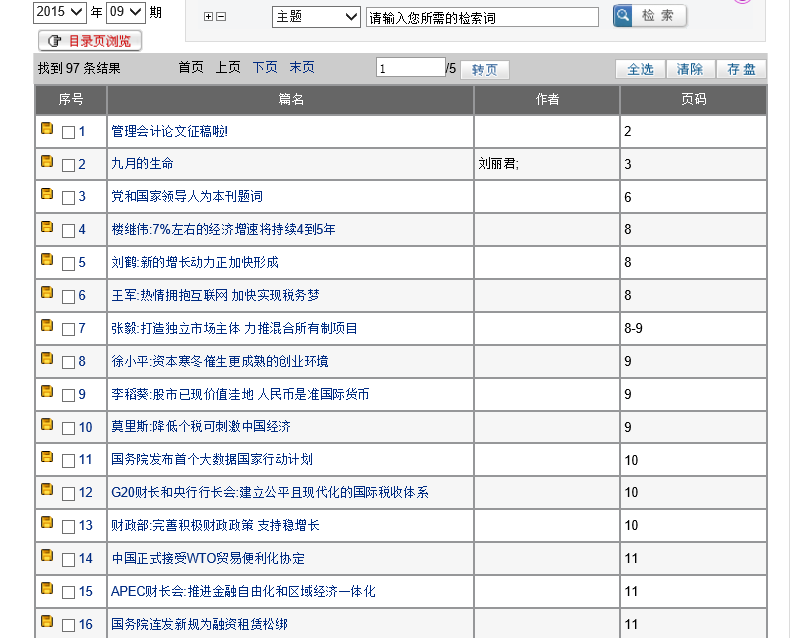Open article 徐小平:资本寒冬催生更成熟的创业环境
The width and height of the screenshot is (793, 638).
click(219, 361)
